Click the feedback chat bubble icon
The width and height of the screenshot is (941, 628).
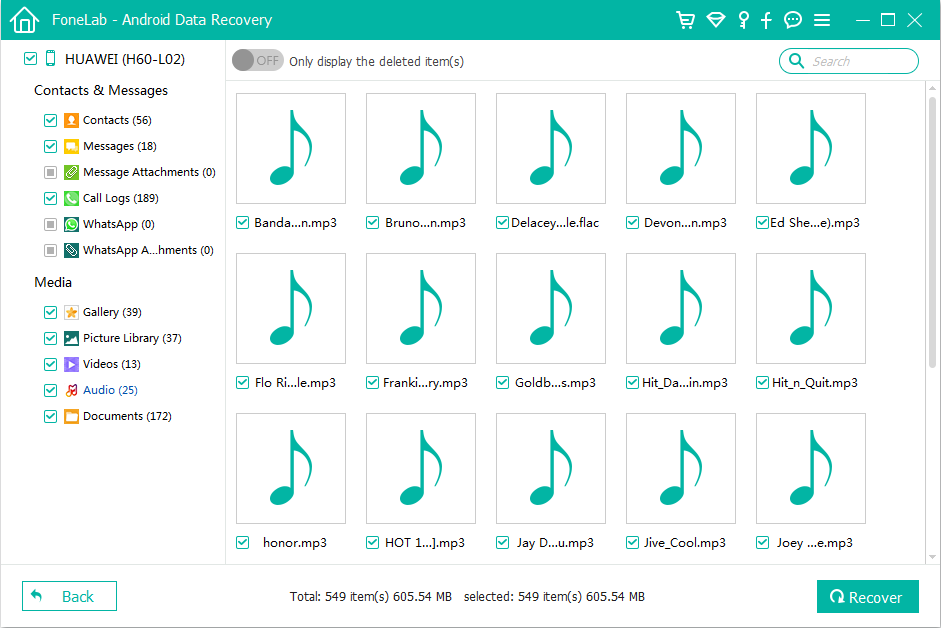click(793, 20)
